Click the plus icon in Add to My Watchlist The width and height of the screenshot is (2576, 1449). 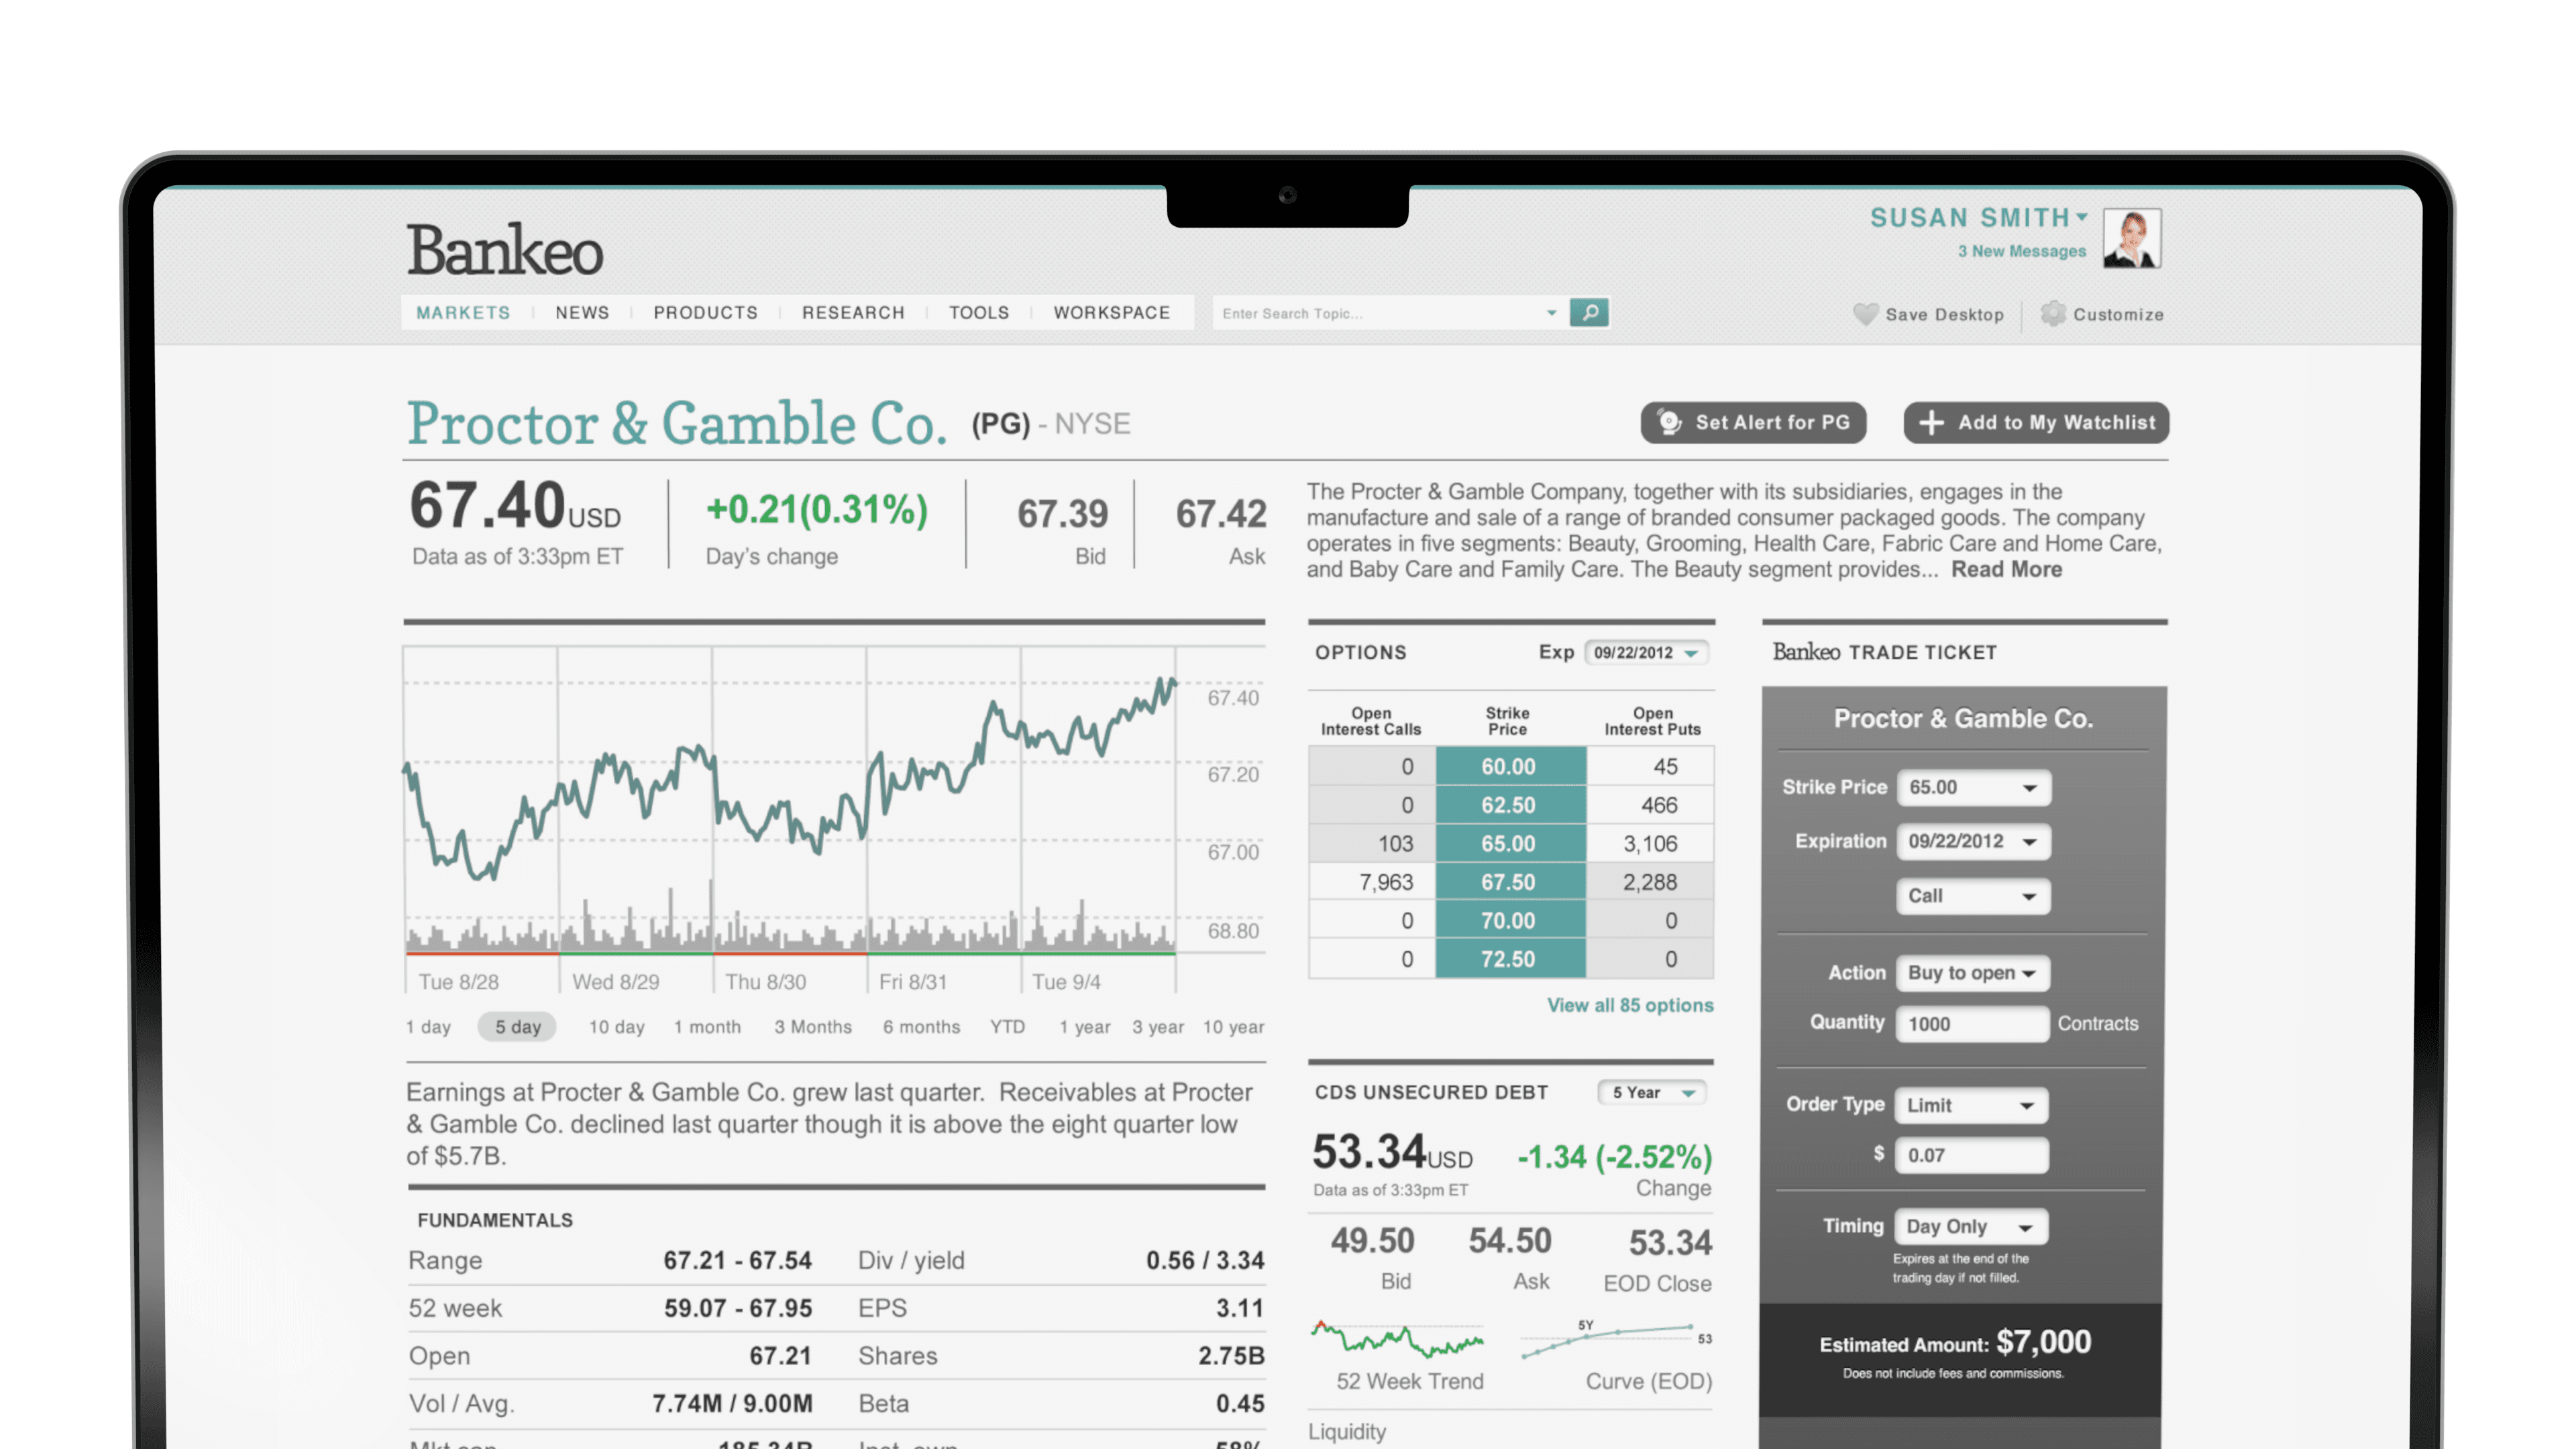(1931, 422)
